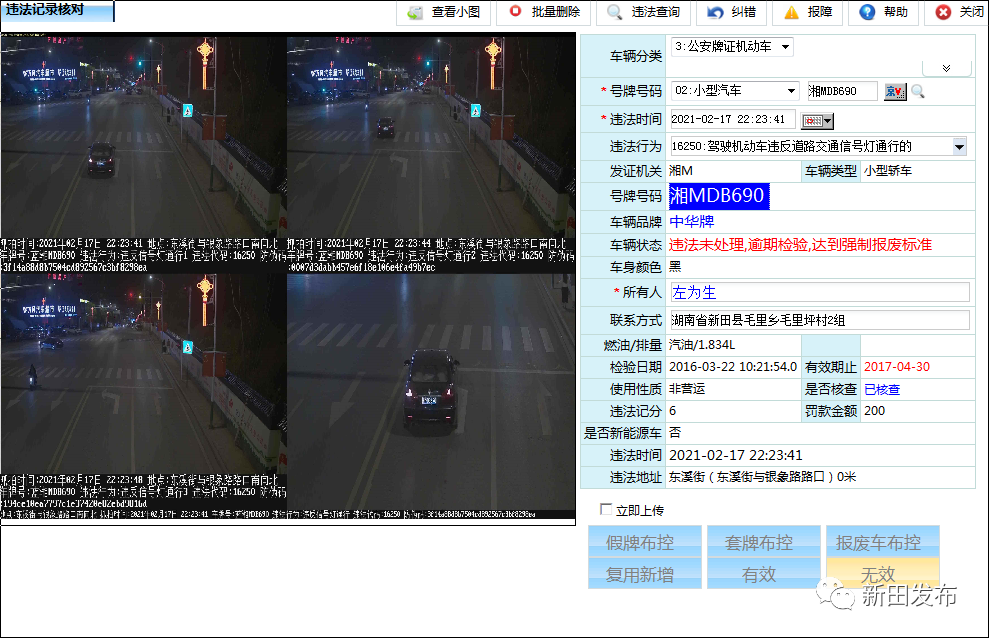Open the close-up photo of the car
This screenshot has width=989, height=638.
[x=431, y=392]
